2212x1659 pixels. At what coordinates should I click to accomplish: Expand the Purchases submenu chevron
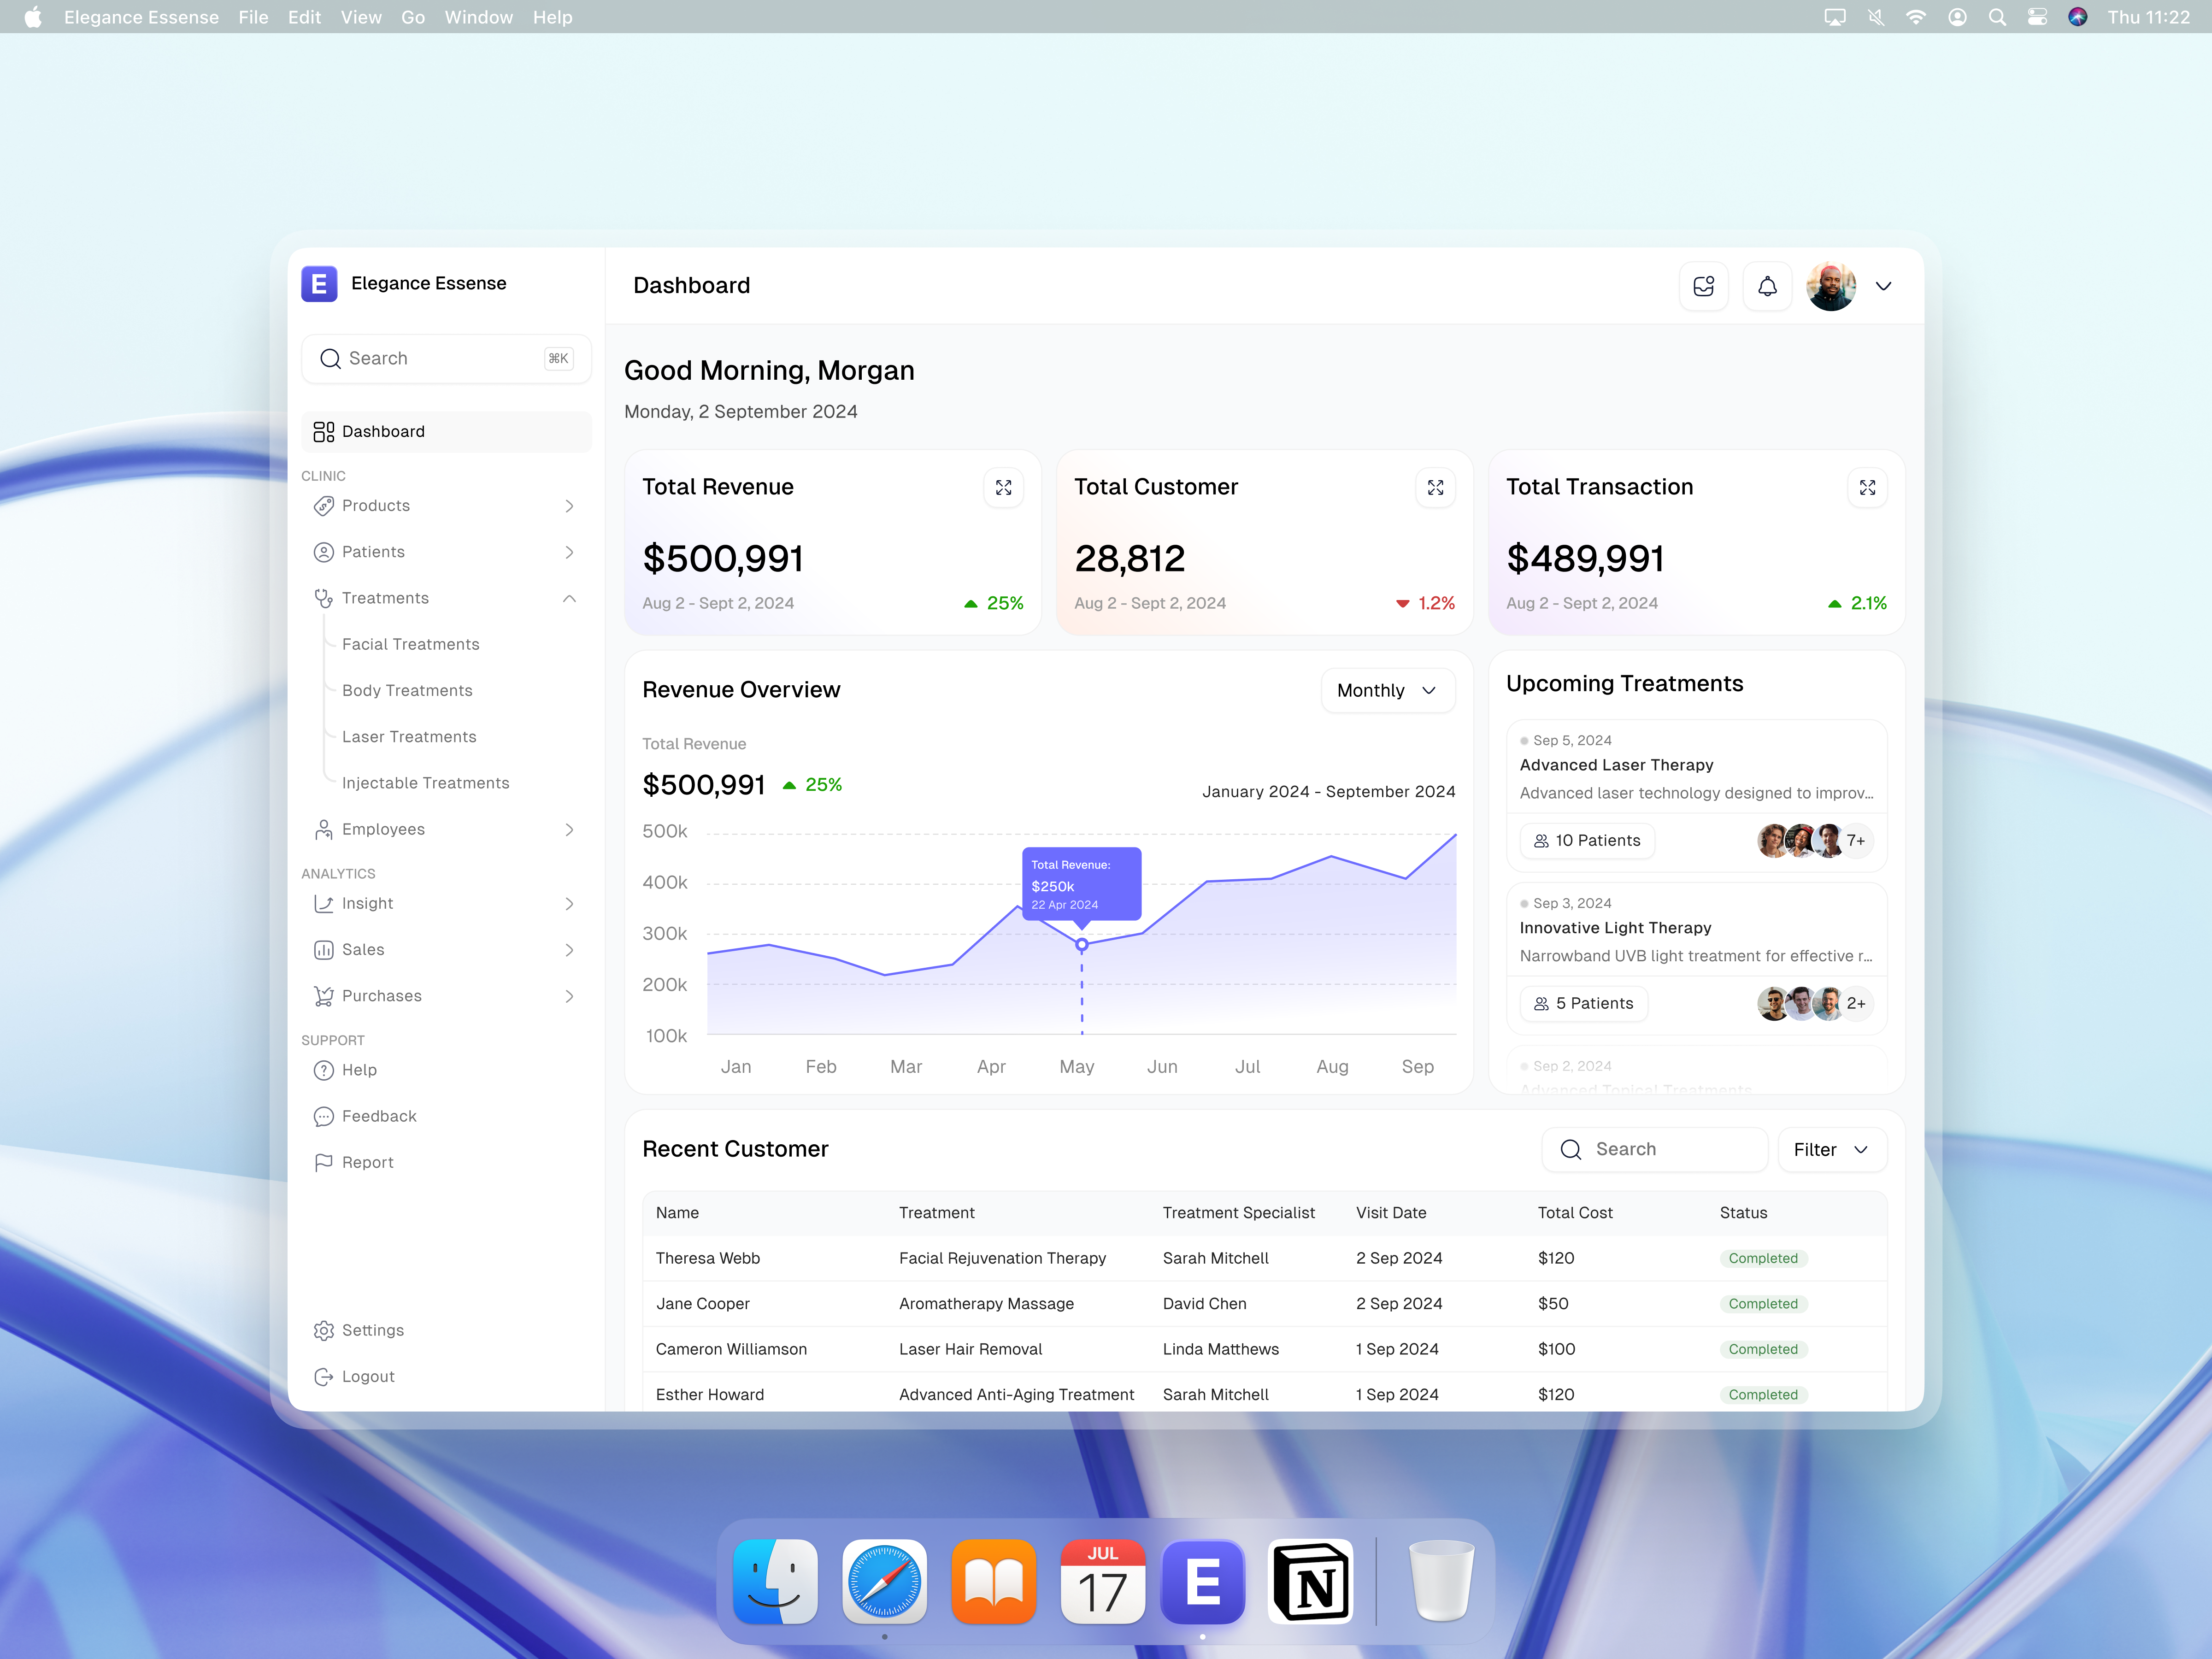point(569,996)
